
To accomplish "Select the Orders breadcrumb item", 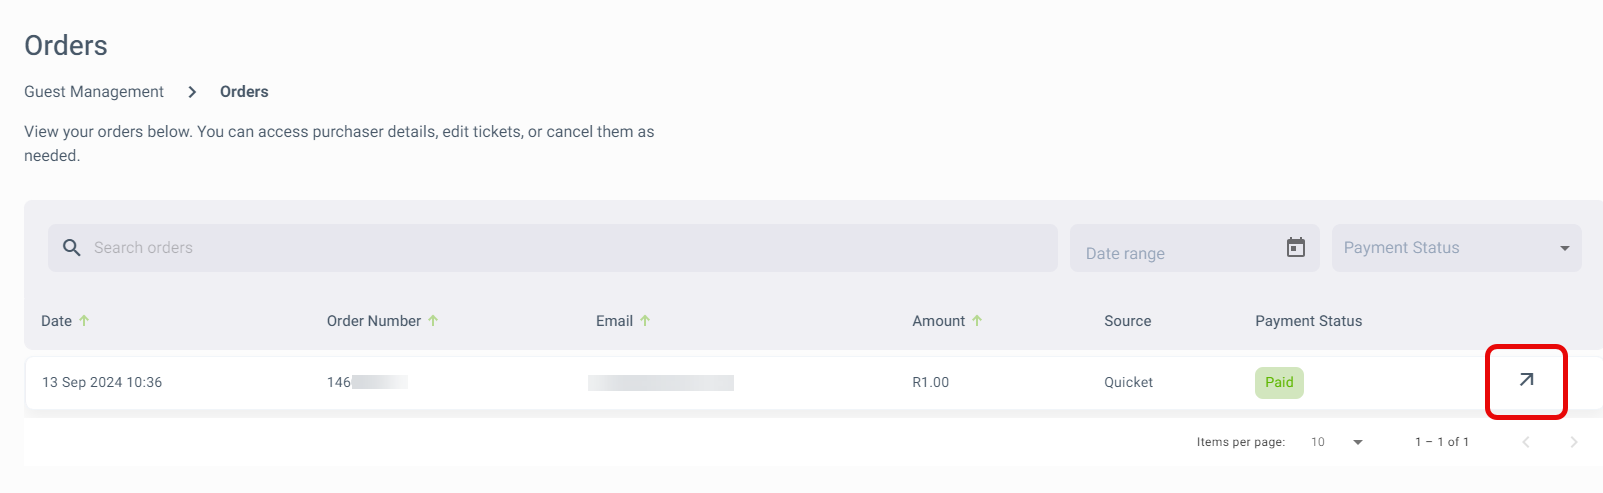I will [x=244, y=92].
